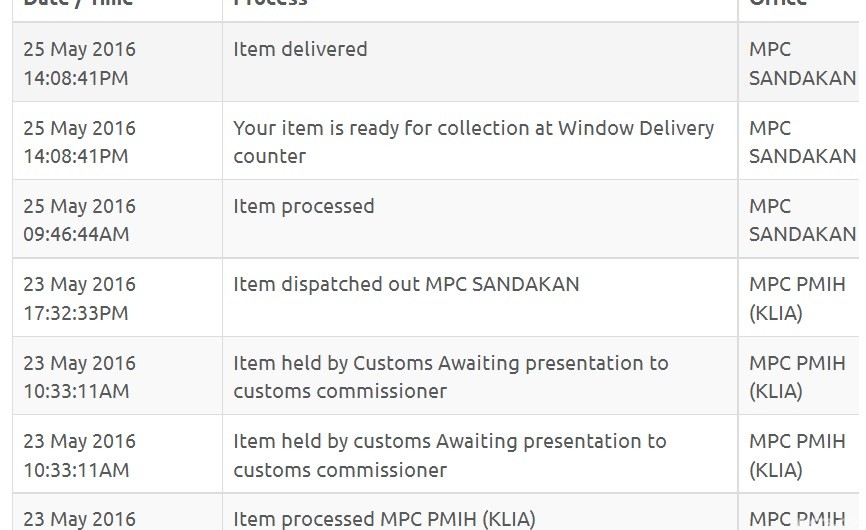866x530 pixels.
Task: Select MPC PMIH (KLIA) office in dispatched row
Action: coord(797,298)
